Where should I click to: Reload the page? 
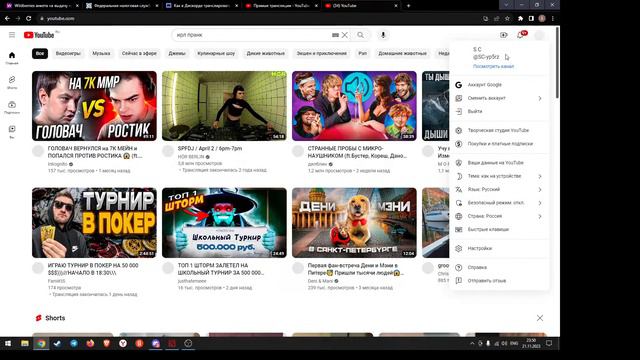pos(29,18)
